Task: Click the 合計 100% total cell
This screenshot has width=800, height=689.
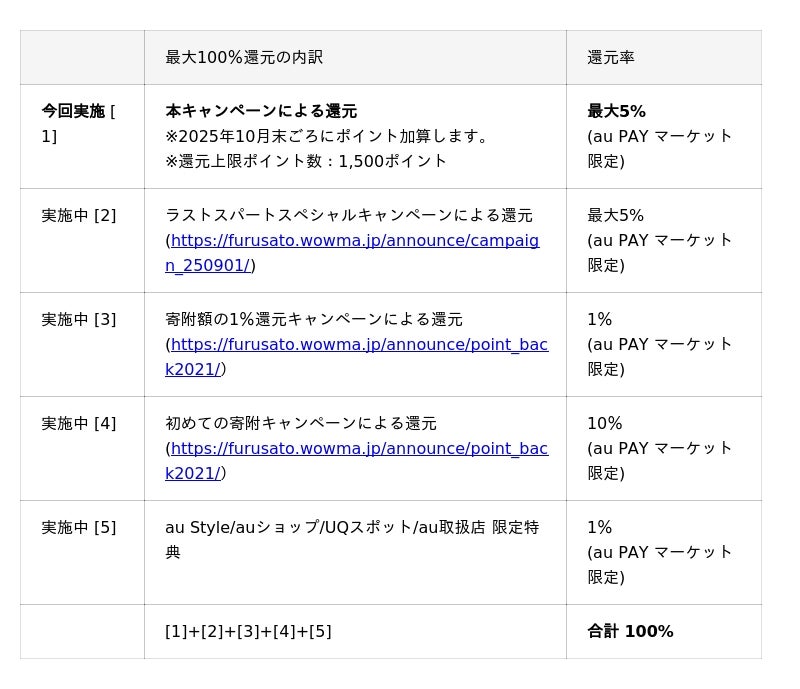Action: coord(630,632)
